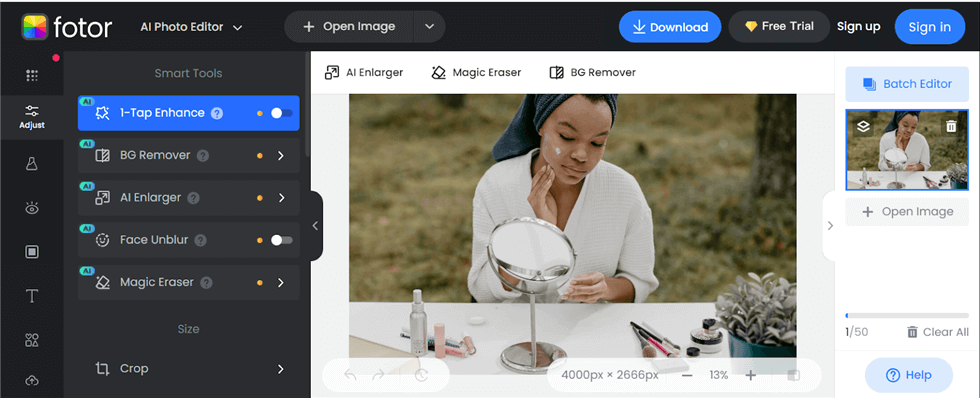The width and height of the screenshot is (980, 398).
Task: Expand the Magic Eraser panel chevron
Action: pos(281,282)
